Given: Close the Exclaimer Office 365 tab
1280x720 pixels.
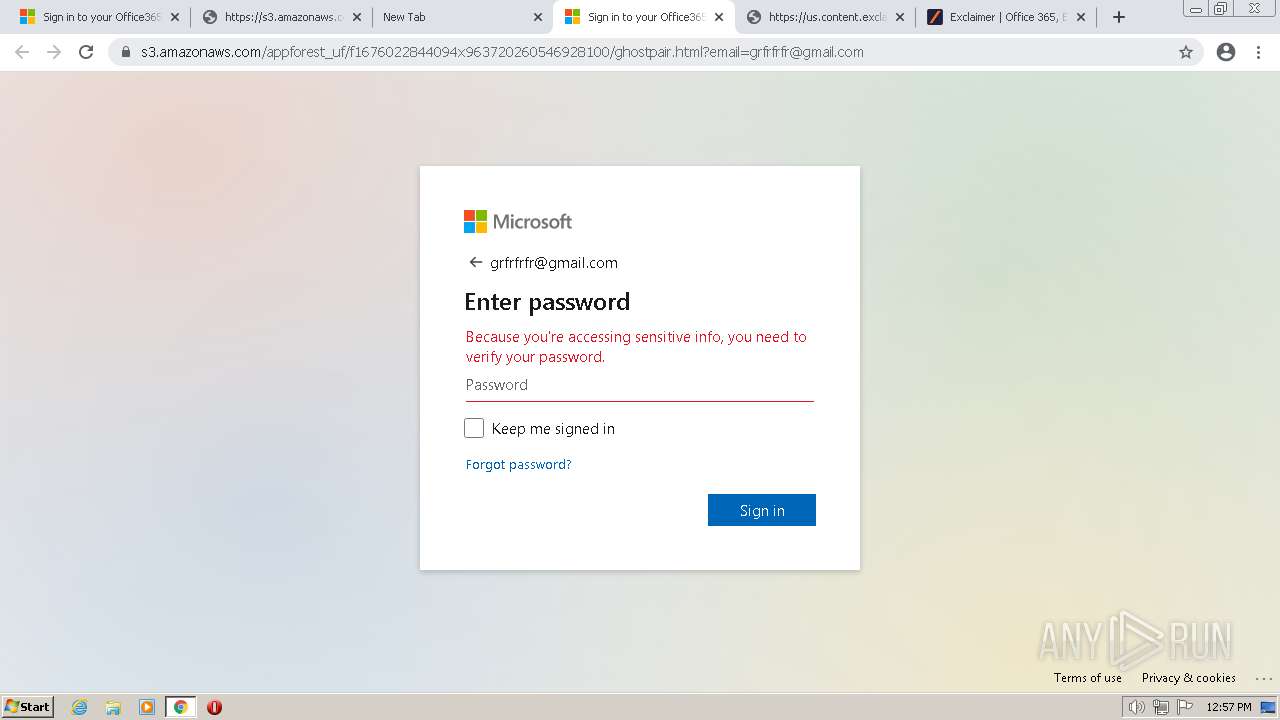Looking at the screenshot, I should pos(1081,17).
